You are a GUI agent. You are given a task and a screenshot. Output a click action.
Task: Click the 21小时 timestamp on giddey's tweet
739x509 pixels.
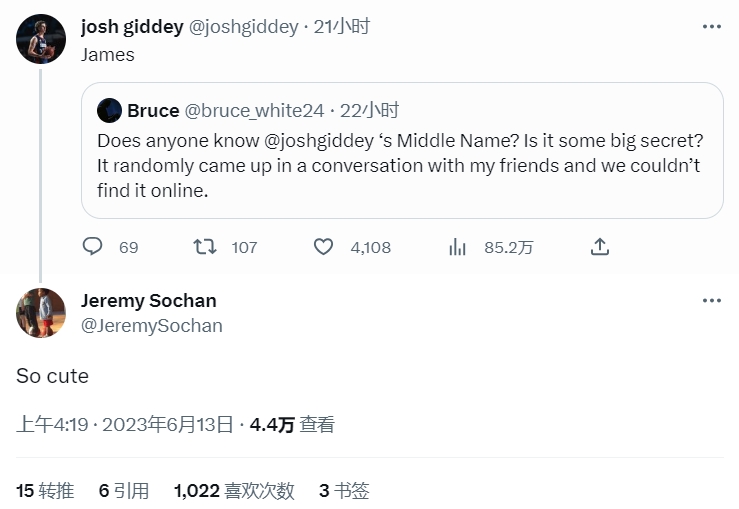342,27
